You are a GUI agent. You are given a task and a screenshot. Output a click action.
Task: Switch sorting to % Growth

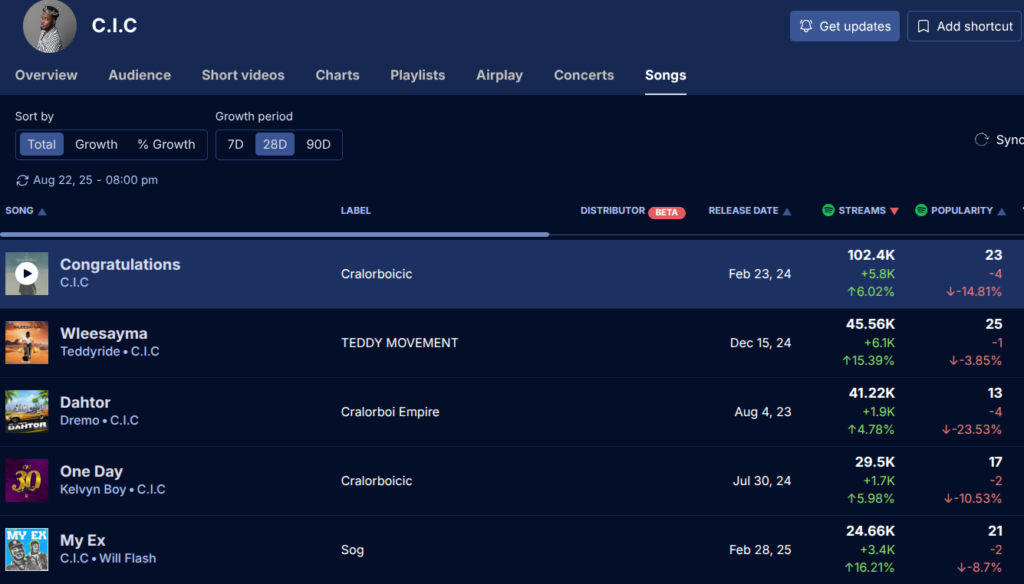click(x=166, y=144)
